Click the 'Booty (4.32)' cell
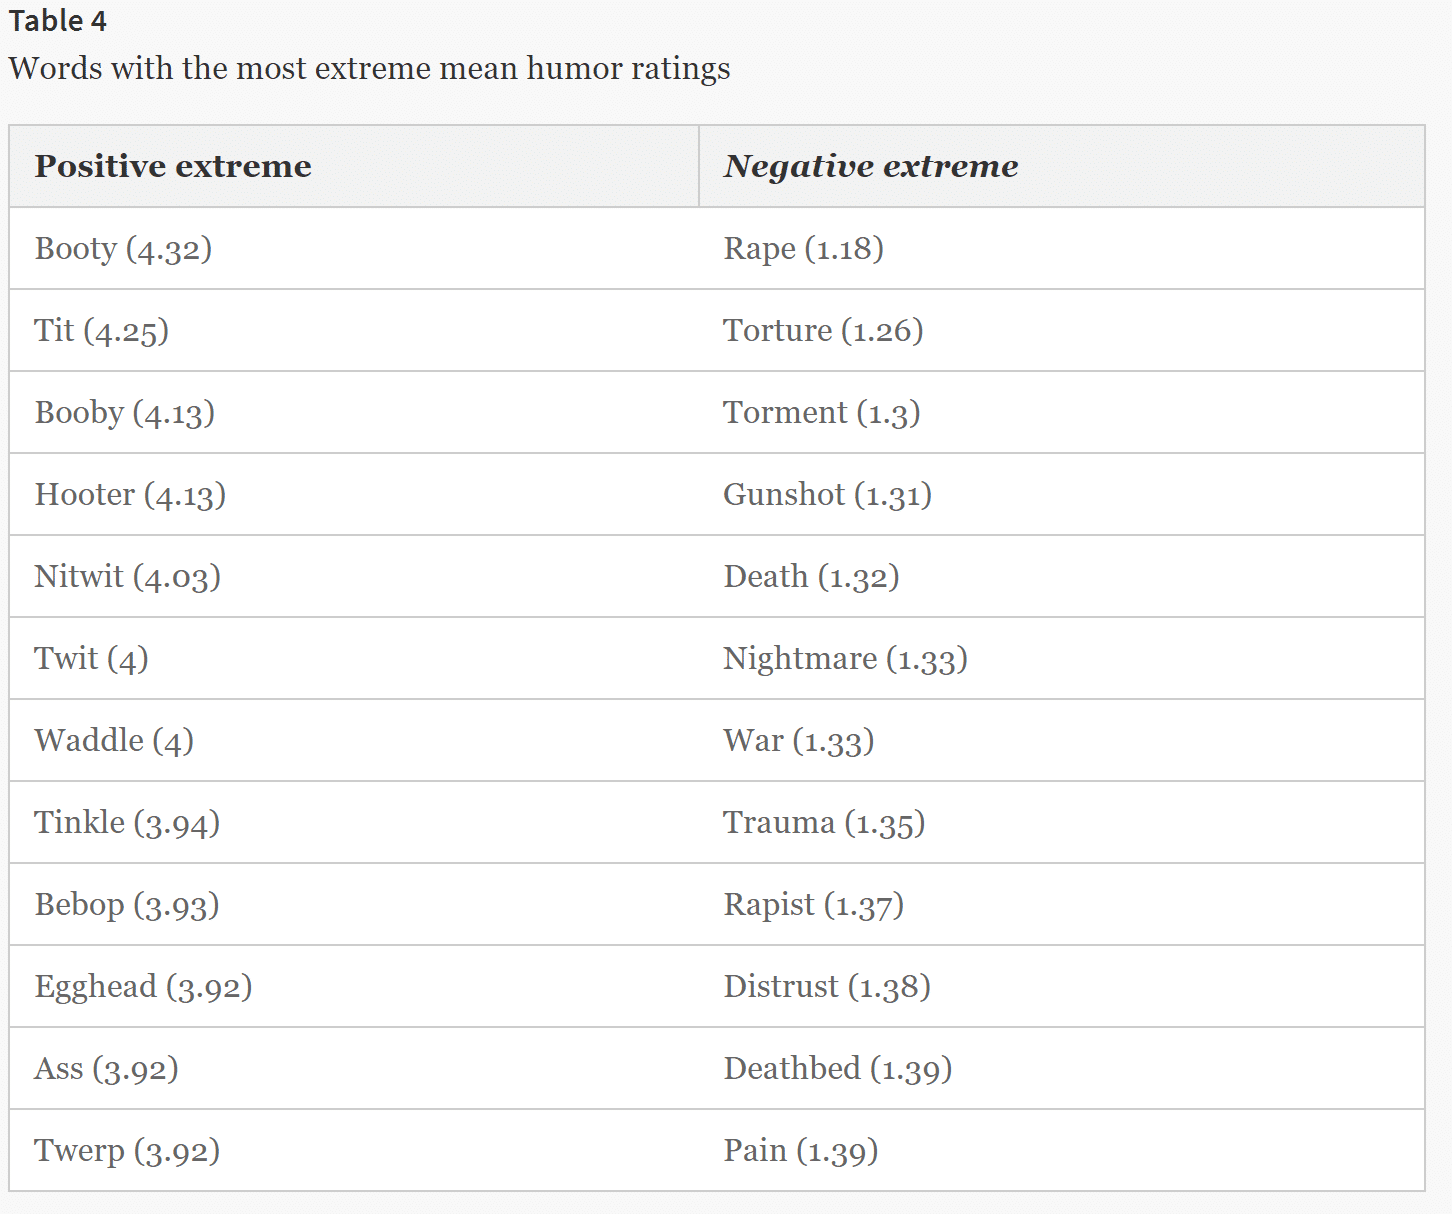The image size is (1452, 1214). [x=123, y=249]
